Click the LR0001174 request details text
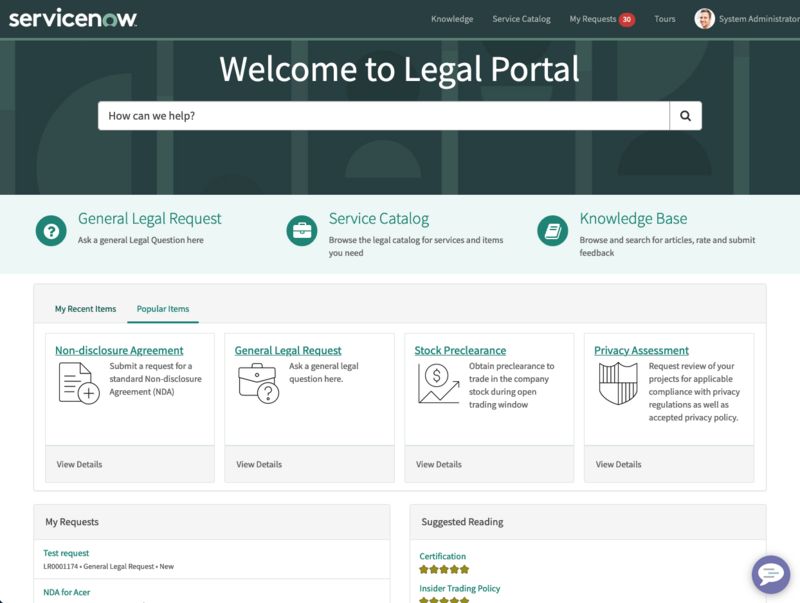The width and height of the screenshot is (800, 603). [x=108, y=566]
